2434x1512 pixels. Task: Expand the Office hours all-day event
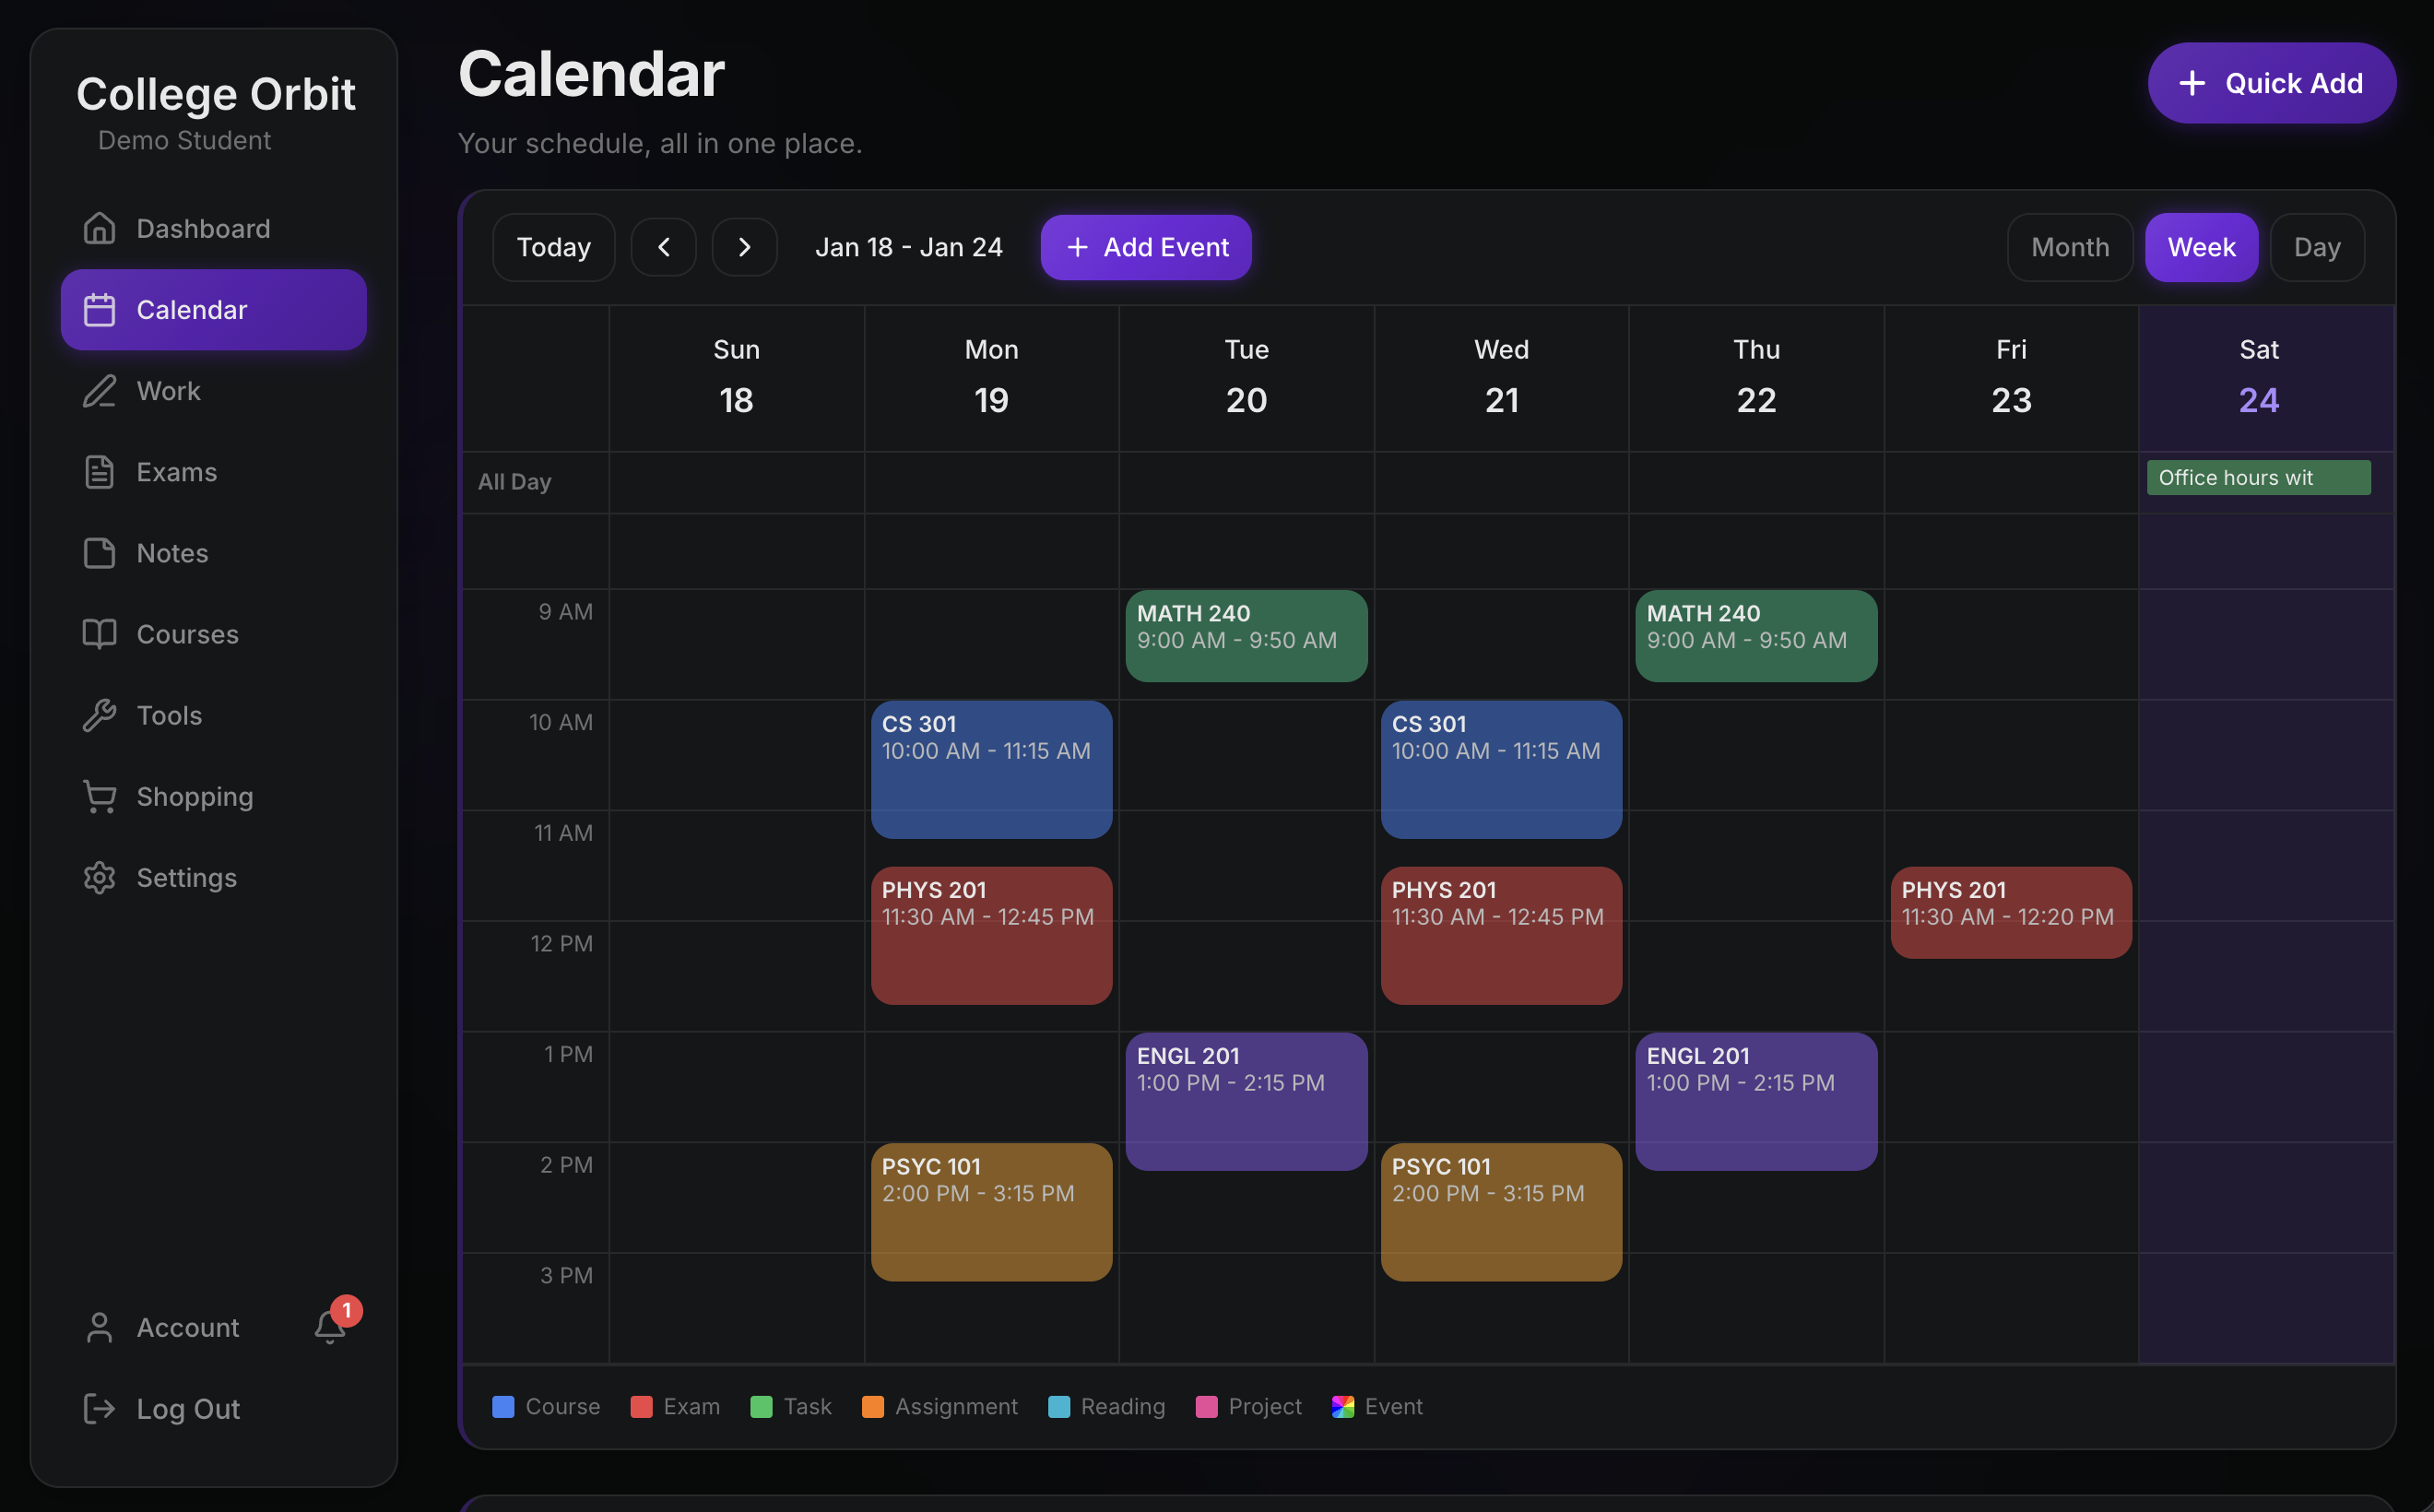pos(2257,478)
